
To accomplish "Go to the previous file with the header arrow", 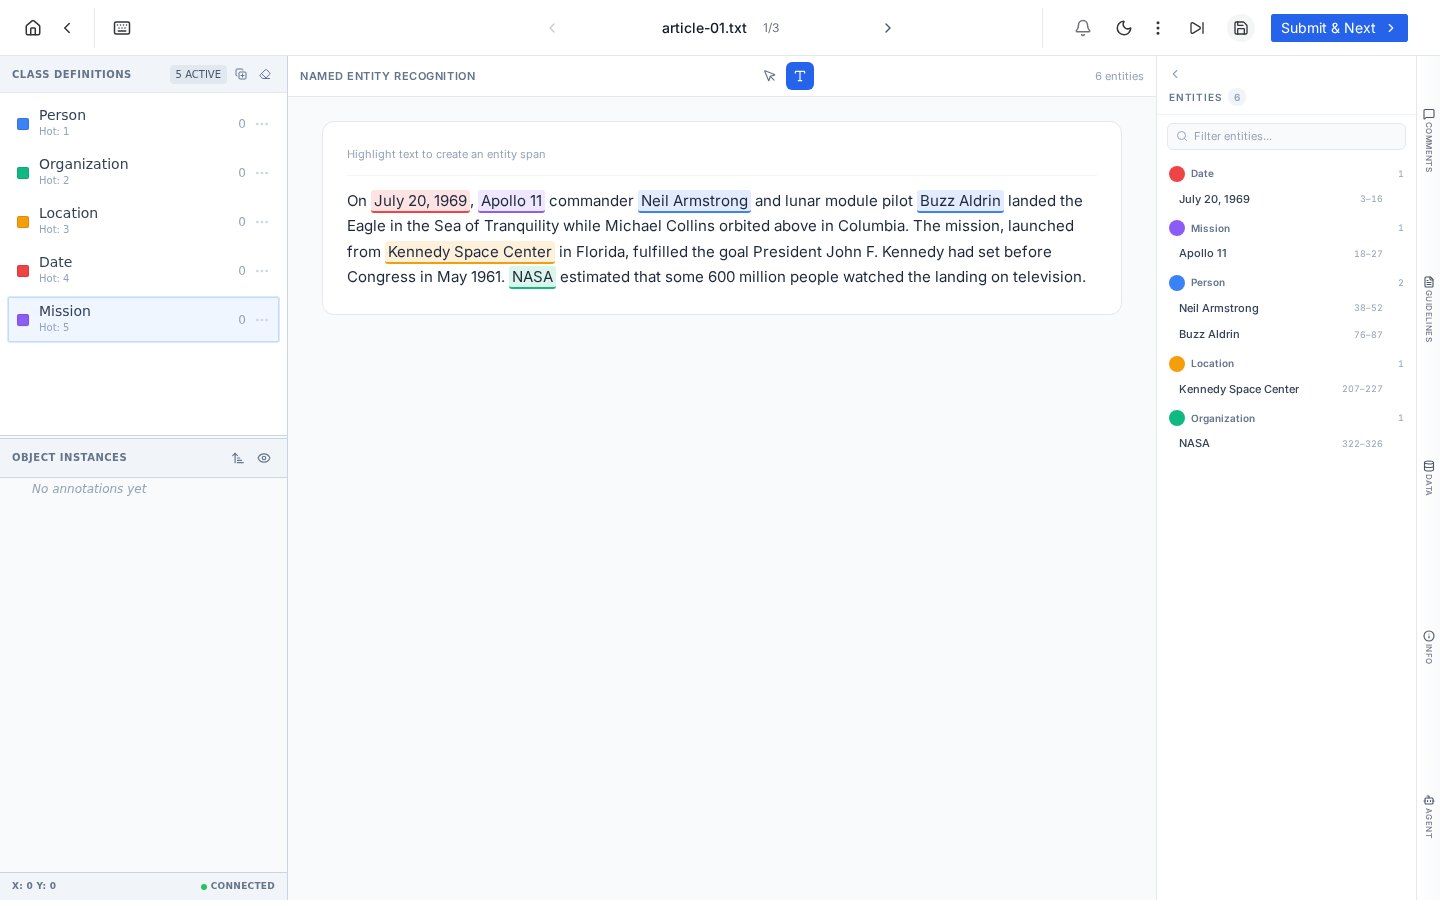I will [x=552, y=28].
